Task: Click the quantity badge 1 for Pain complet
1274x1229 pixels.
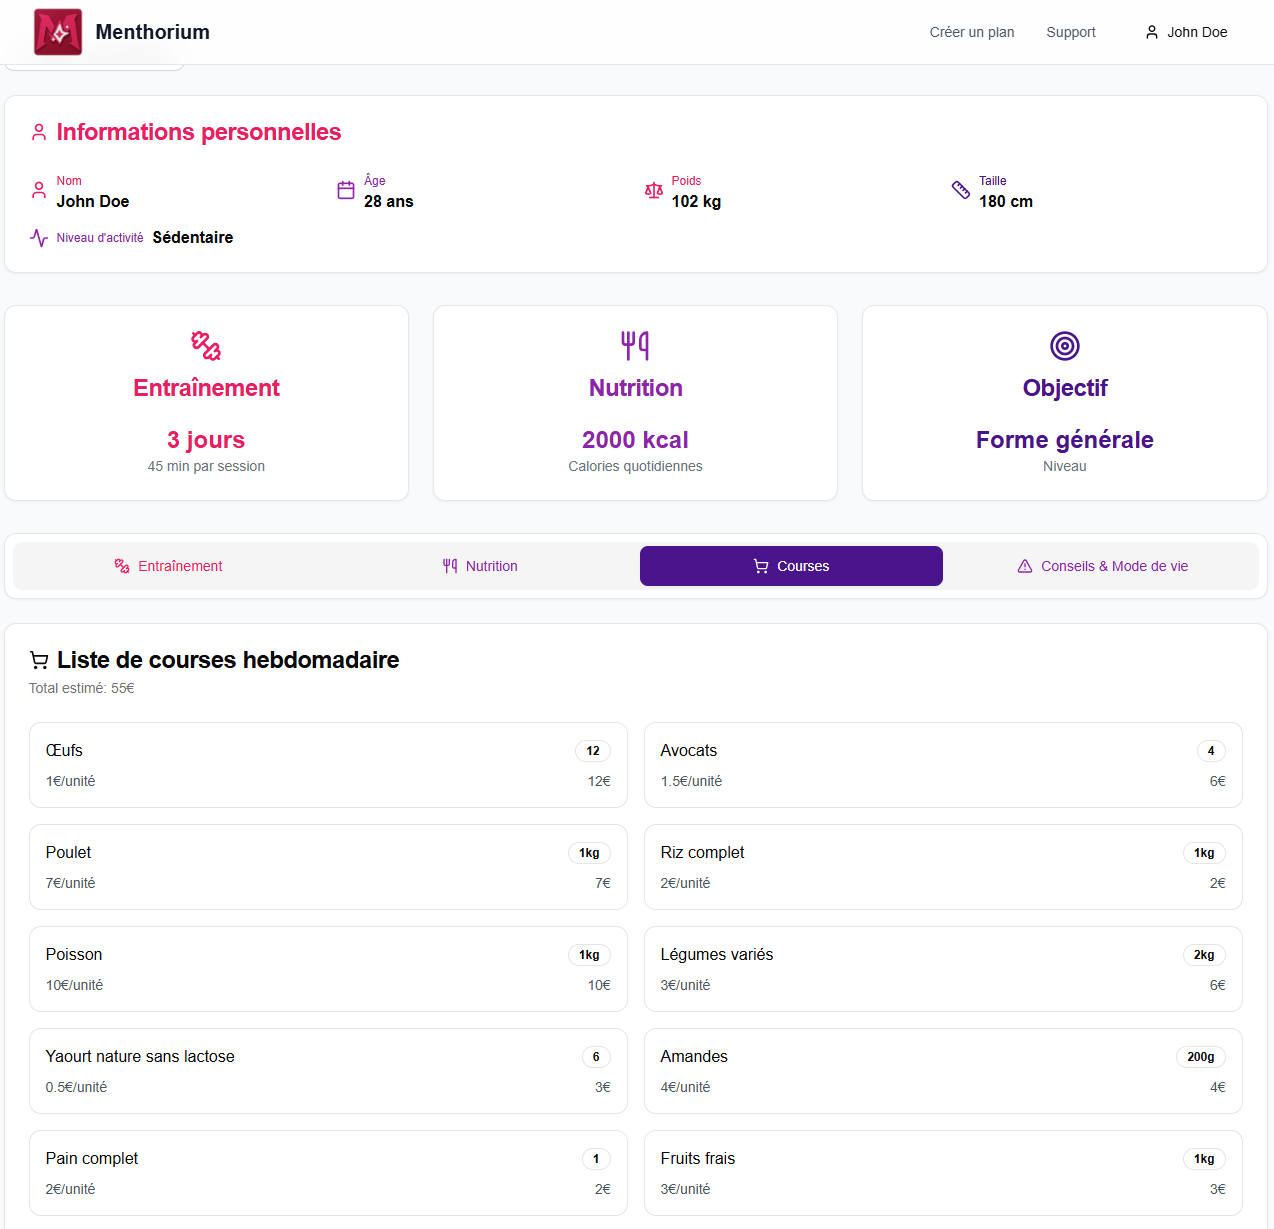Action: pyautogui.click(x=596, y=1159)
